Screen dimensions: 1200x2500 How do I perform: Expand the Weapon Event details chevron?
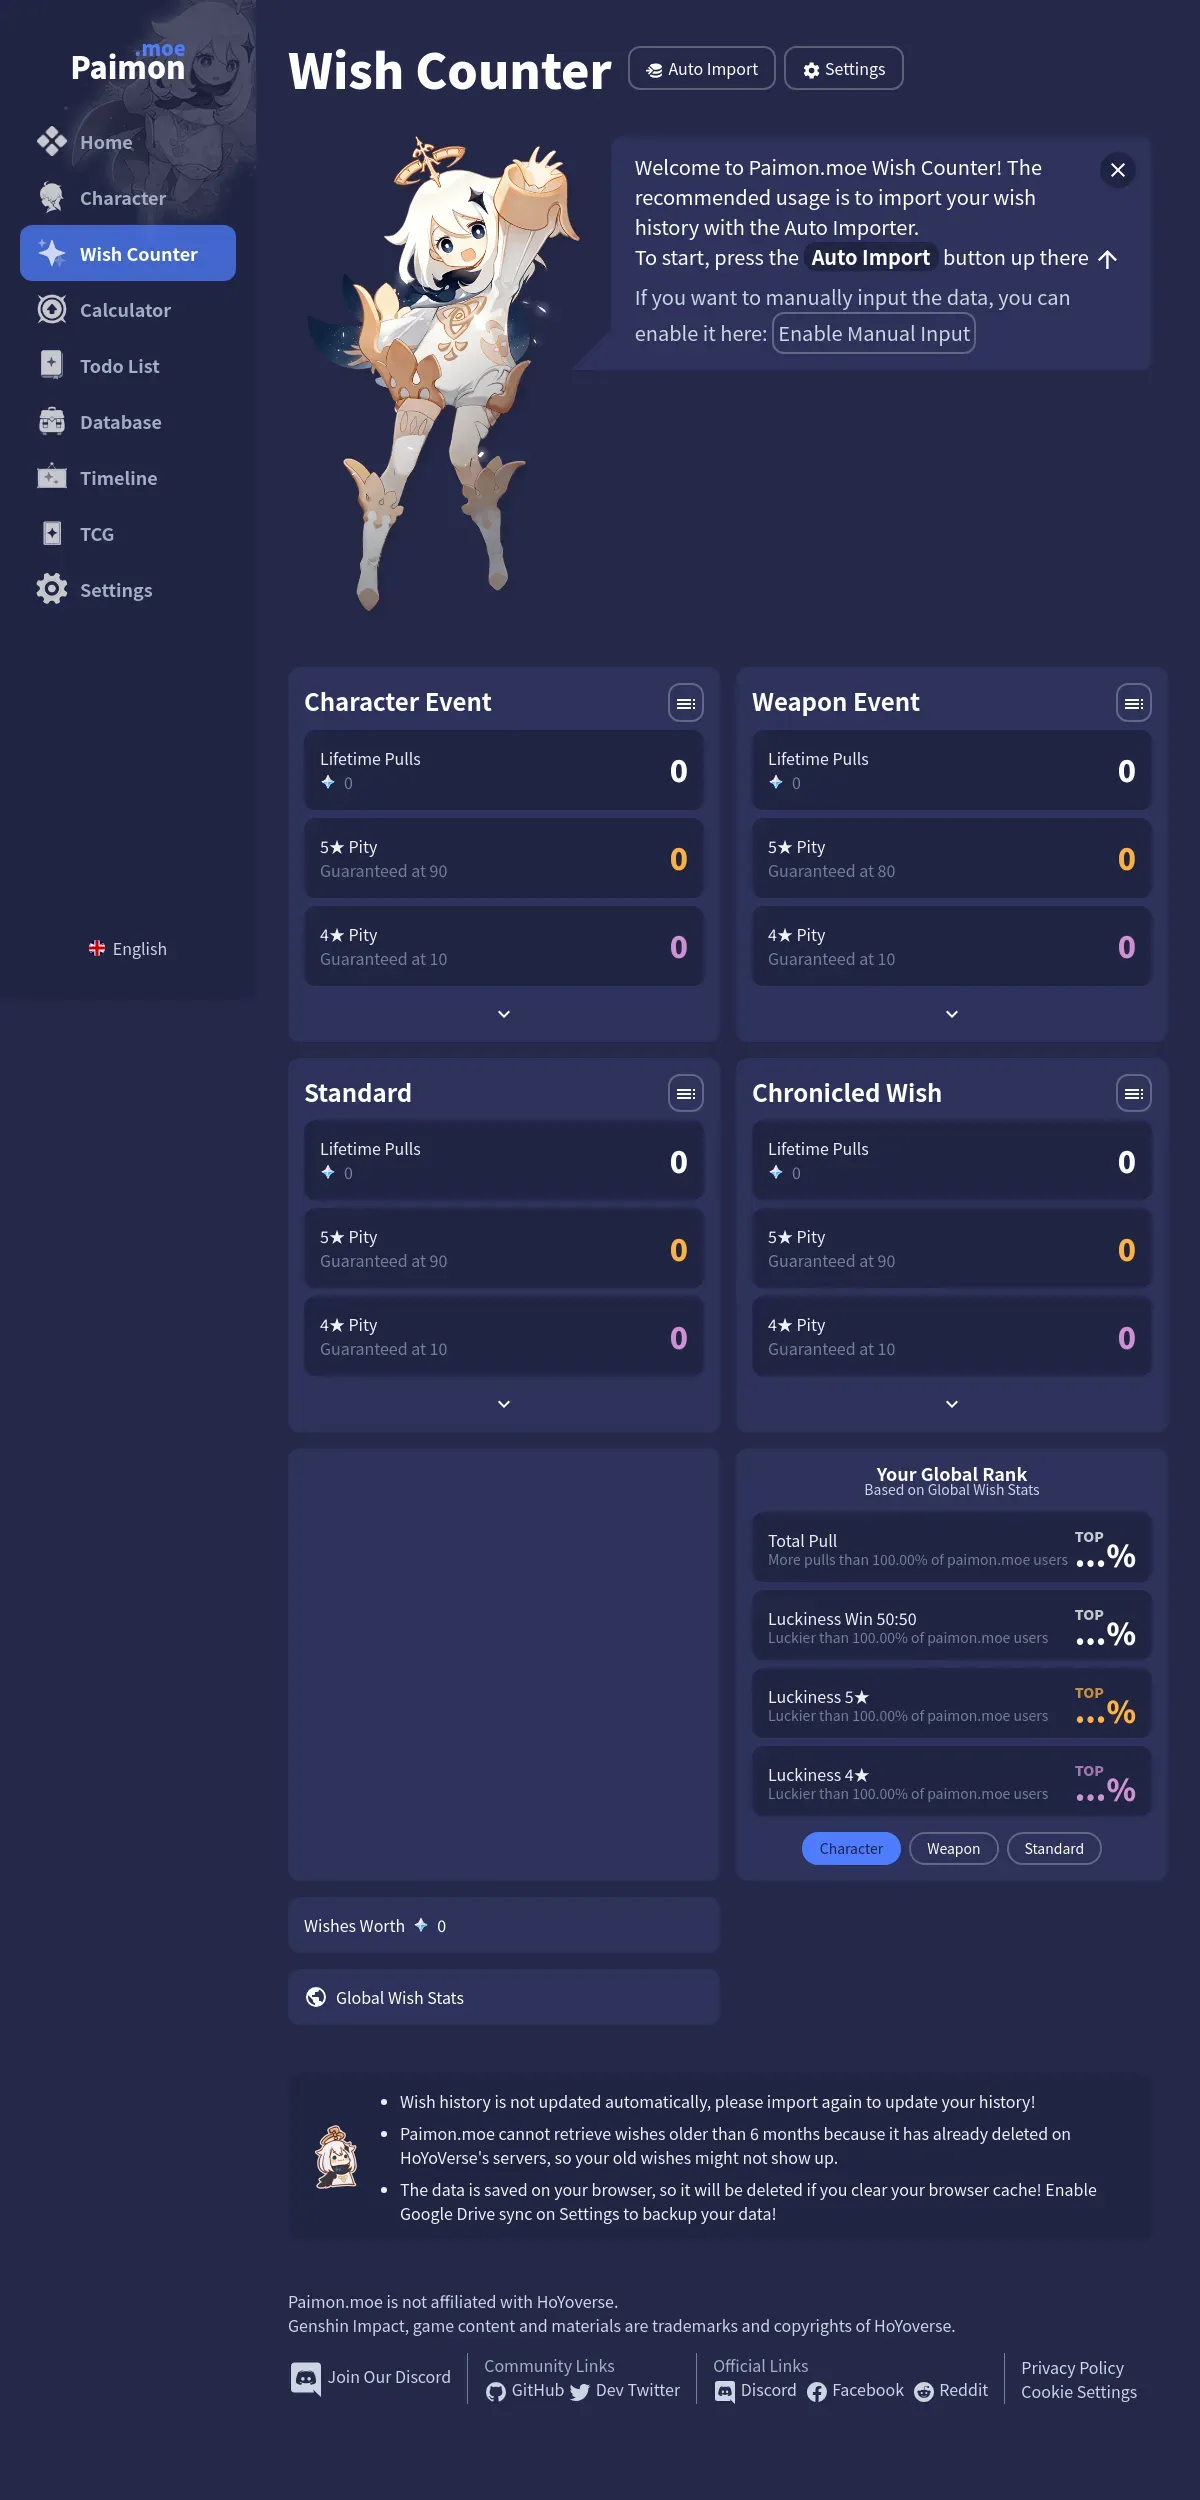pos(952,1014)
